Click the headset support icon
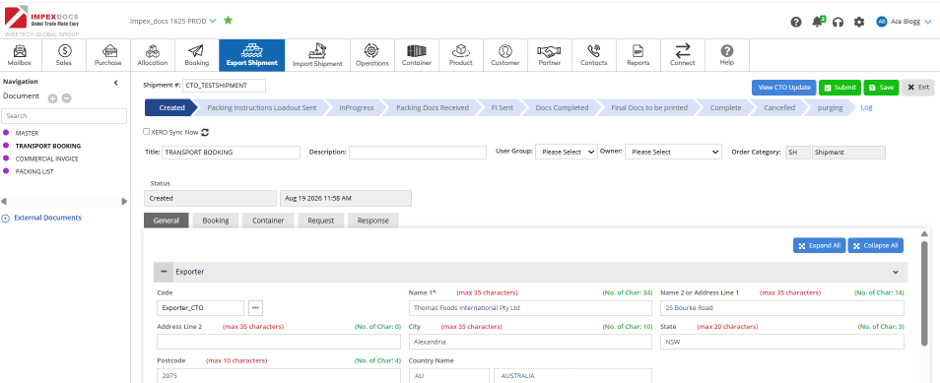The width and height of the screenshot is (940, 383). [838, 22]
